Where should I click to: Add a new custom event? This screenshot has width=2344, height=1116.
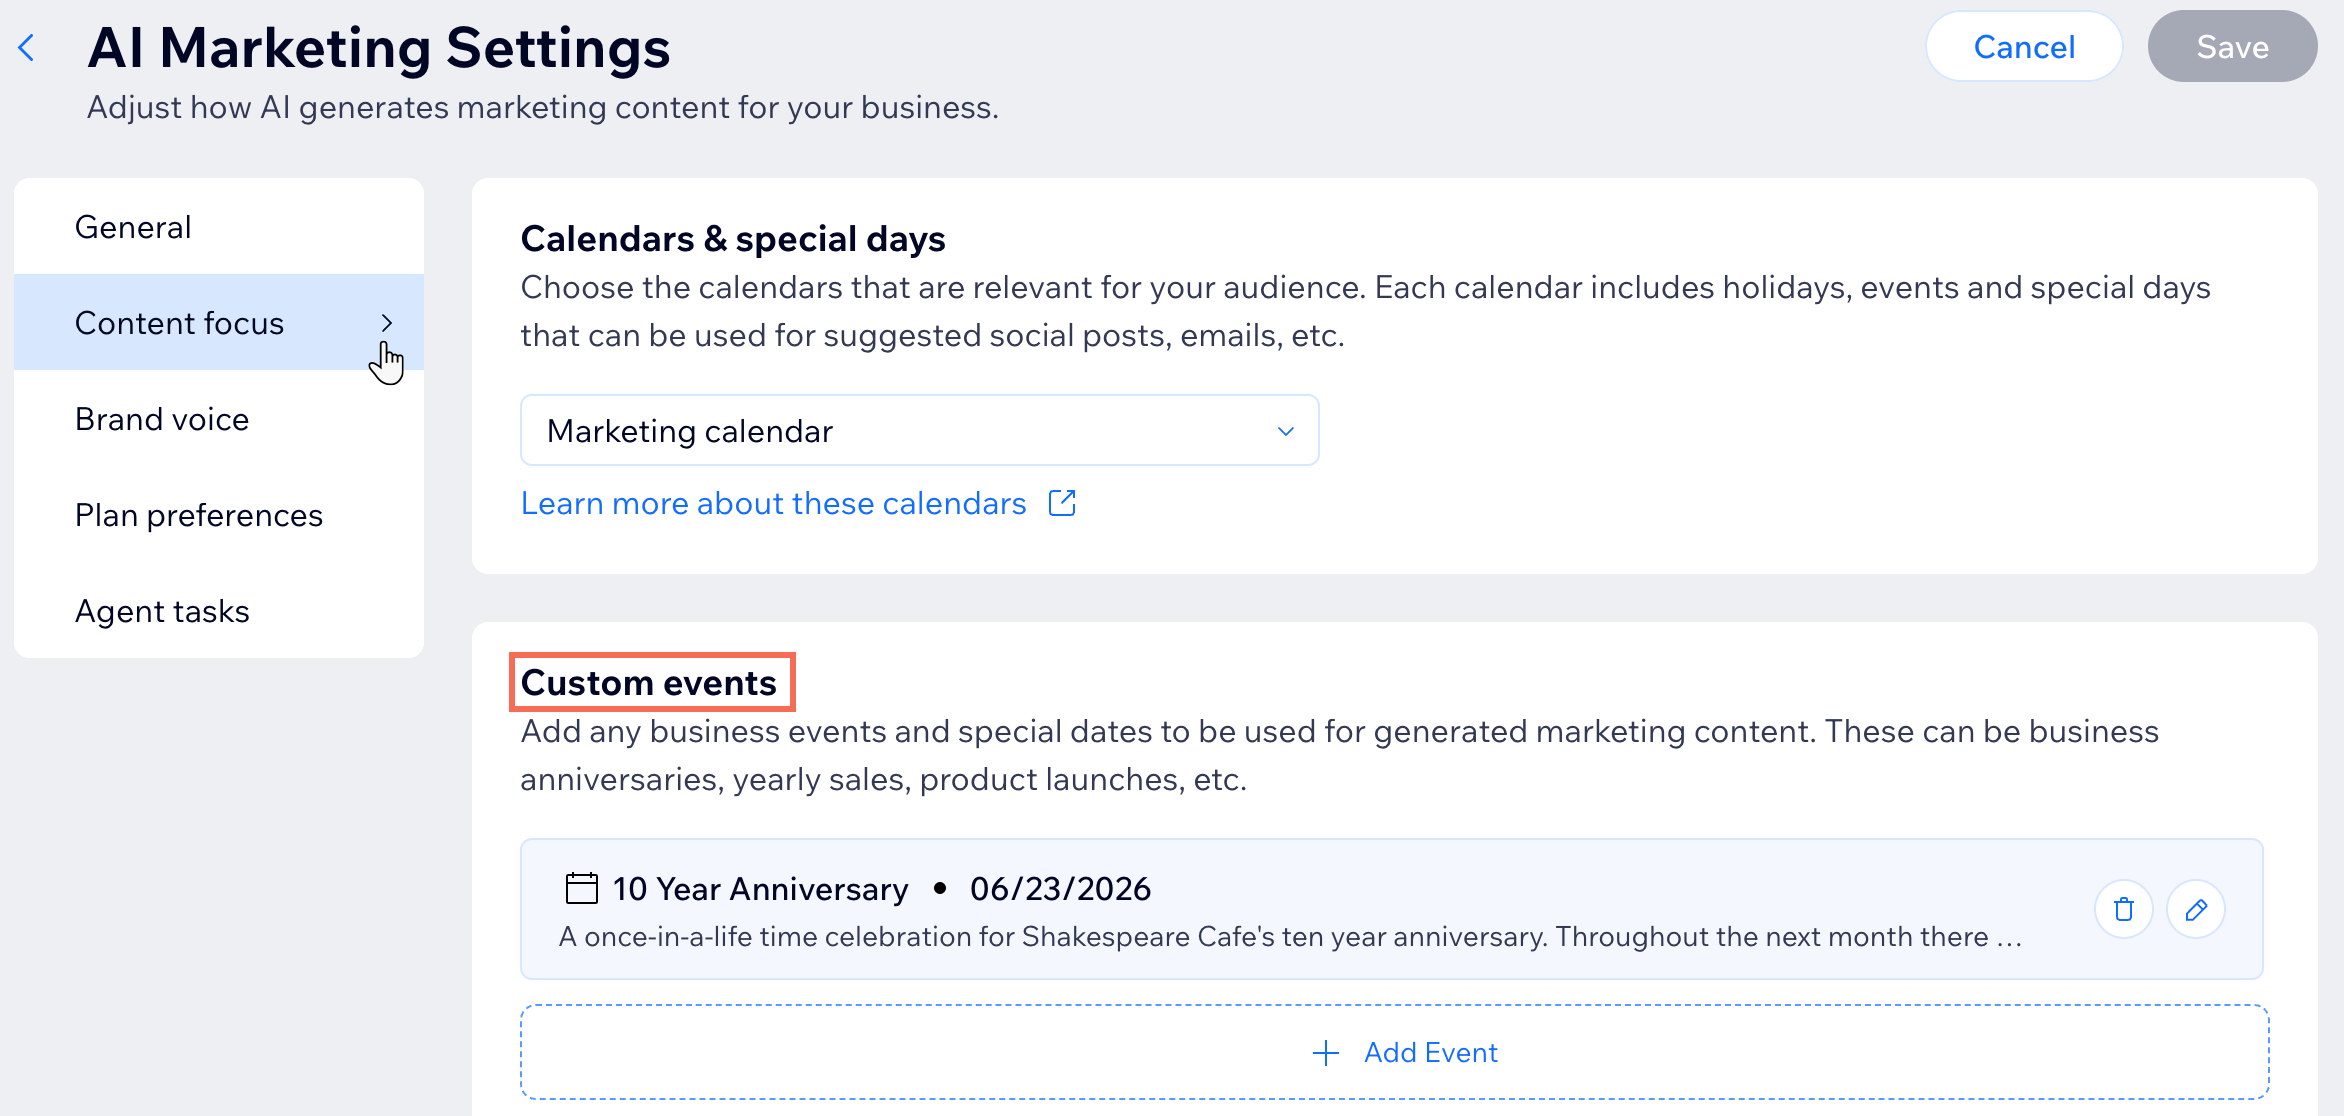point(1394,1052)
